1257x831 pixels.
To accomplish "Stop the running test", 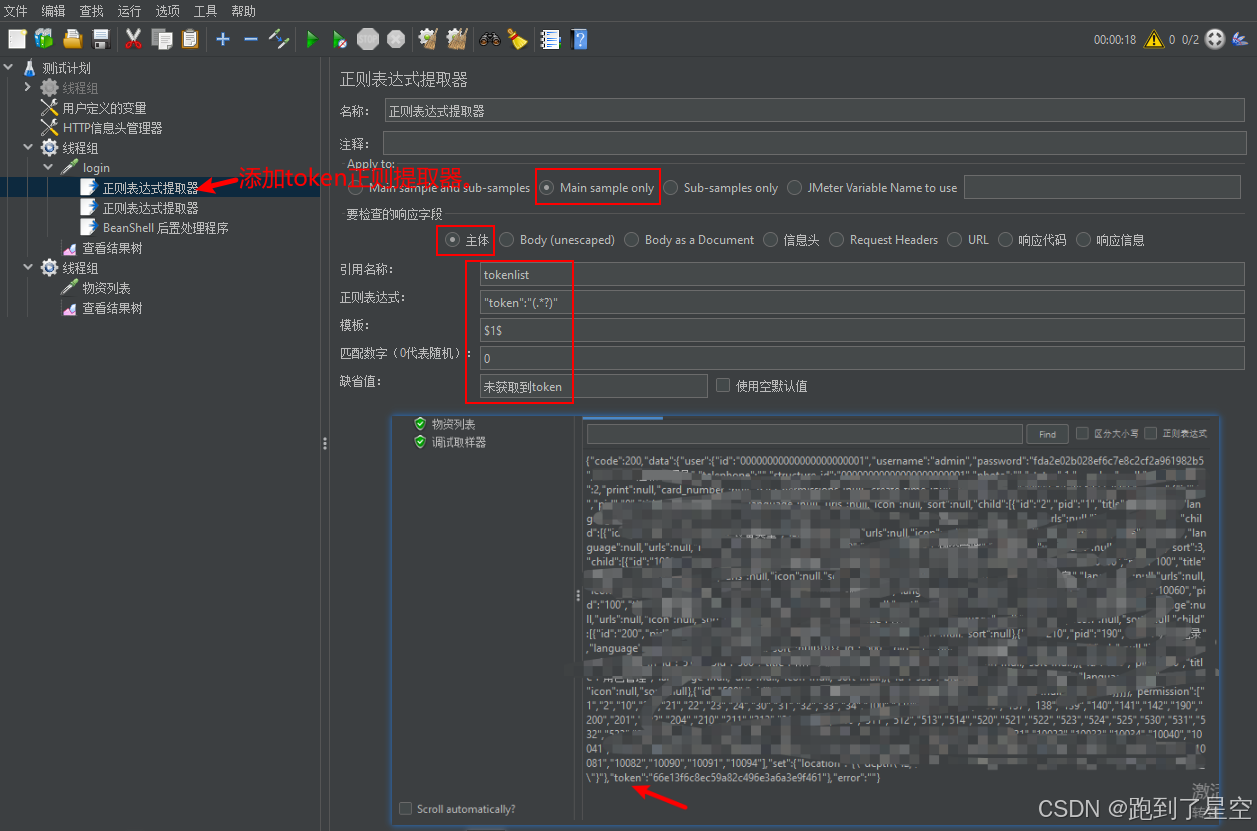I will pyautogui.click(x=368, y=39).
